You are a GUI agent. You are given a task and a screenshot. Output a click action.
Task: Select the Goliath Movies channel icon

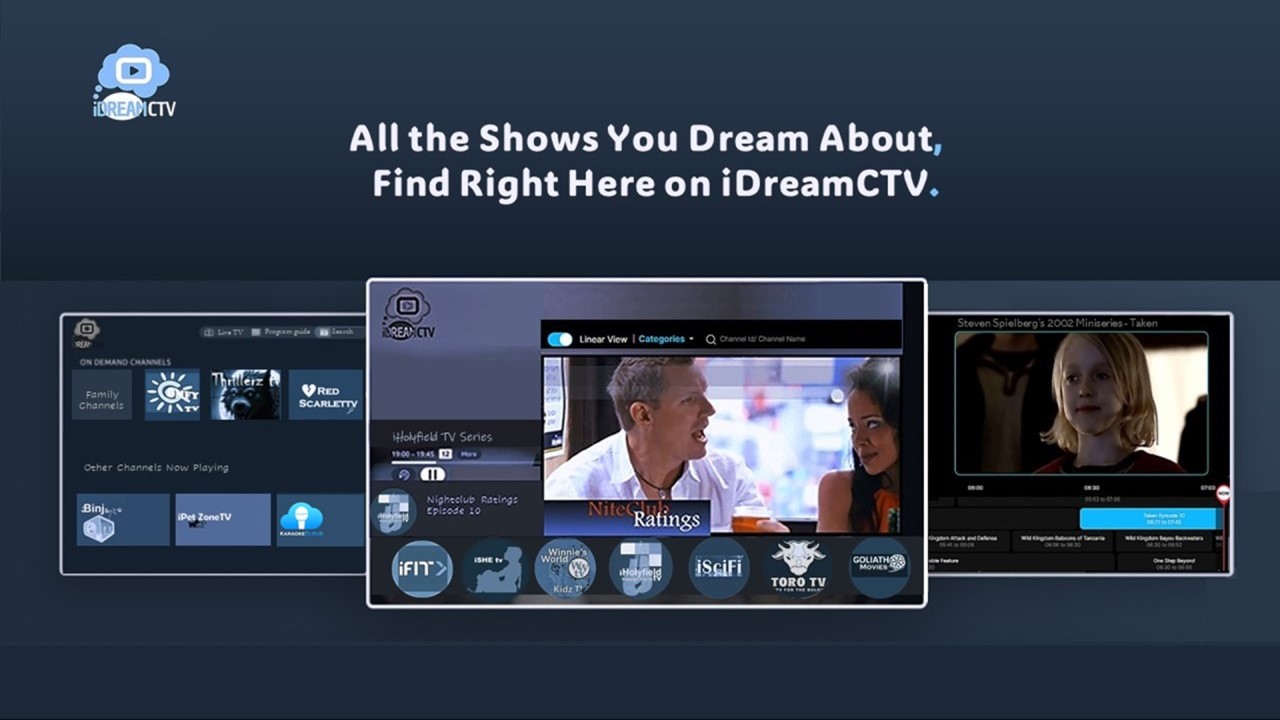[878, 567]
